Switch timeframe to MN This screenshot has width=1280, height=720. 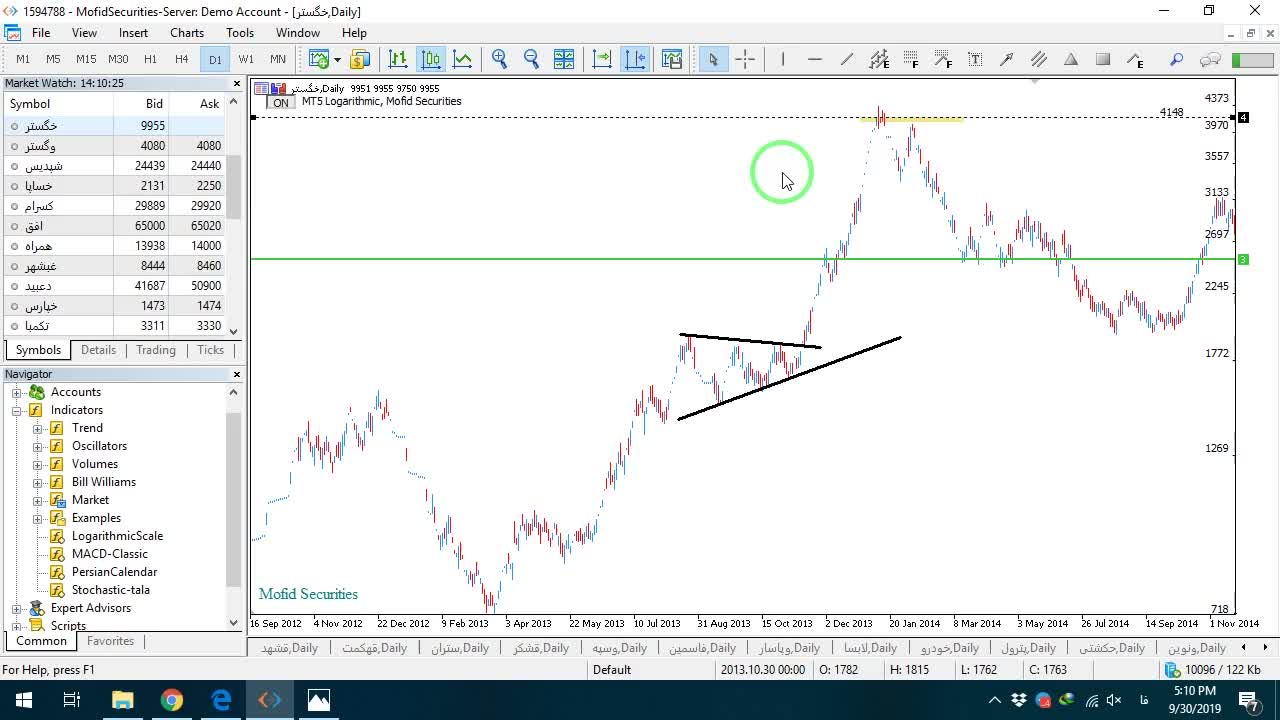(278, 59)
